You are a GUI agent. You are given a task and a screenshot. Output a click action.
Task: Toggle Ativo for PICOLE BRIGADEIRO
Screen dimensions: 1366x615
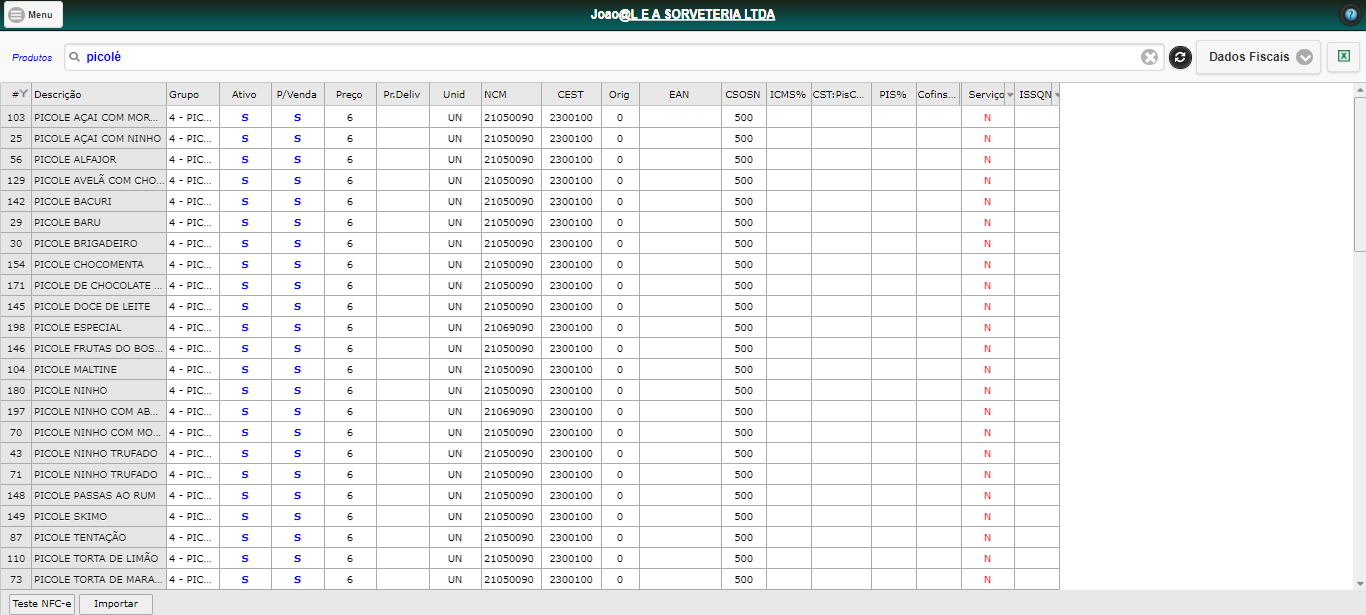(x=245, y=243)
